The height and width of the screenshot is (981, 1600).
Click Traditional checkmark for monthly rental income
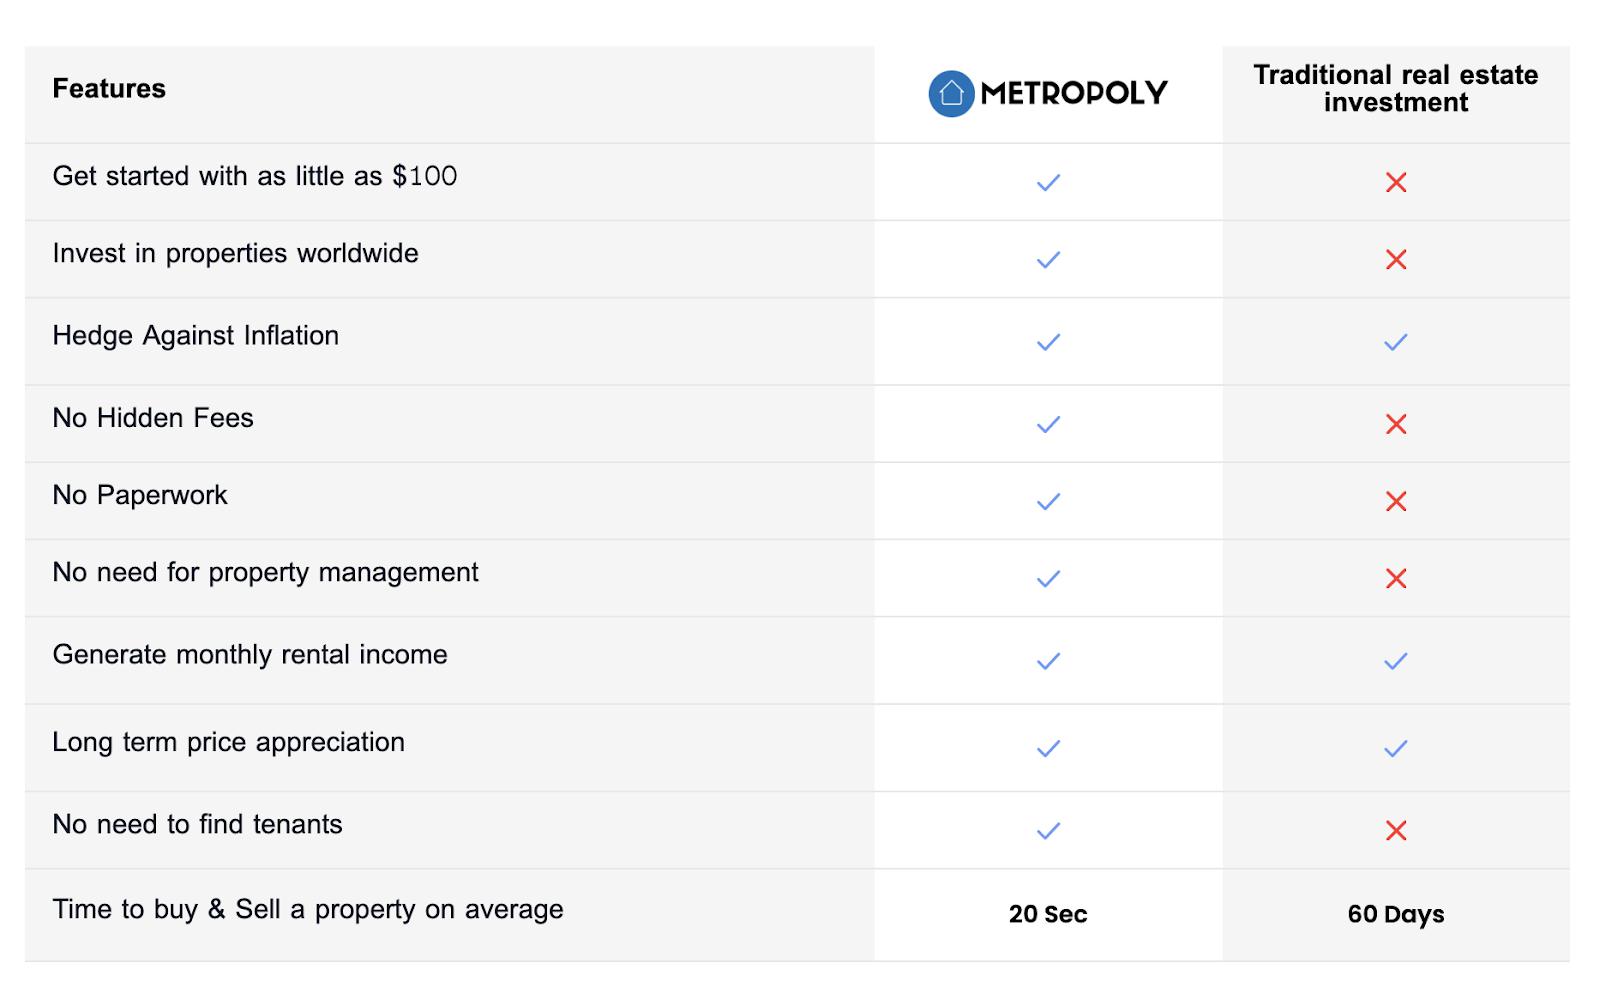1396,661
